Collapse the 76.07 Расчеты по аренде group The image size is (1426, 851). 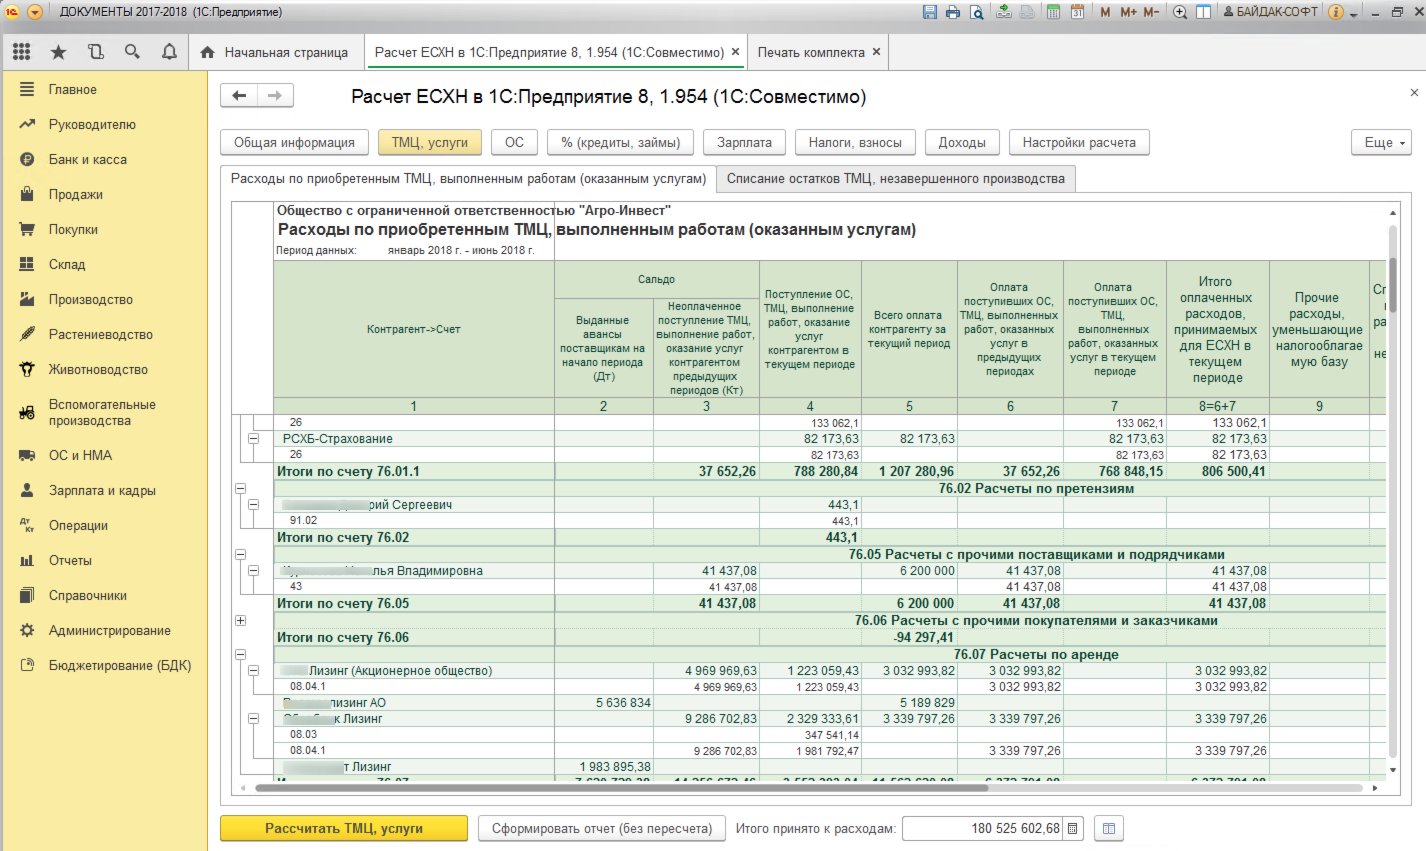click(240, 654)
